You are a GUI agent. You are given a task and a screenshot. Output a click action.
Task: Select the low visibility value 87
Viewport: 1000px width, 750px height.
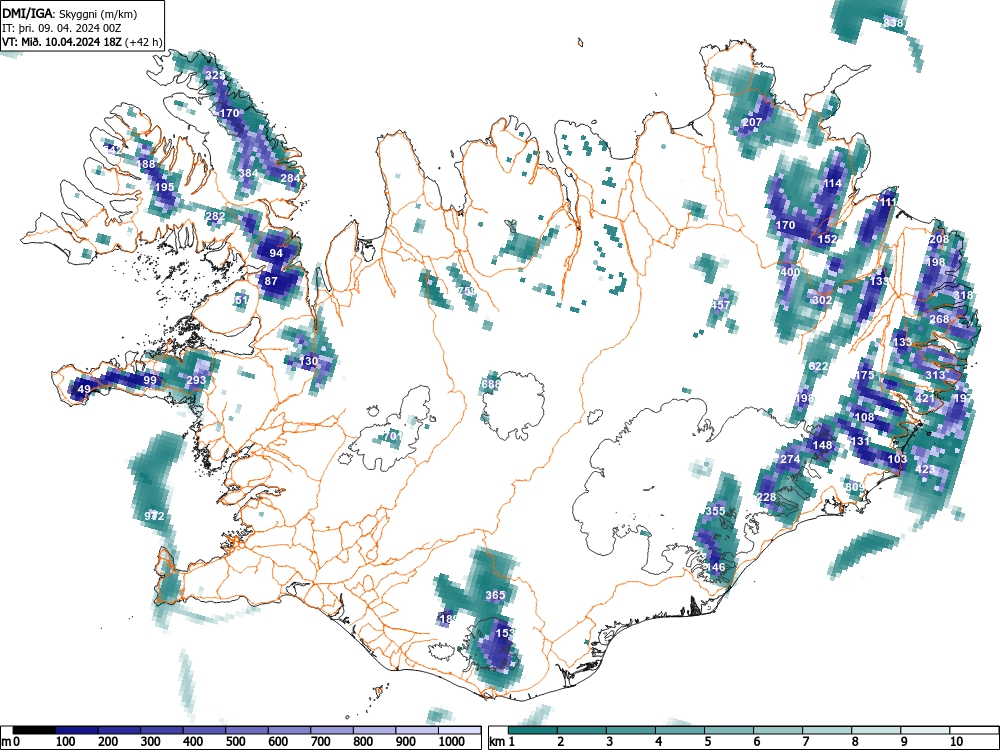(x=271, y=281)
